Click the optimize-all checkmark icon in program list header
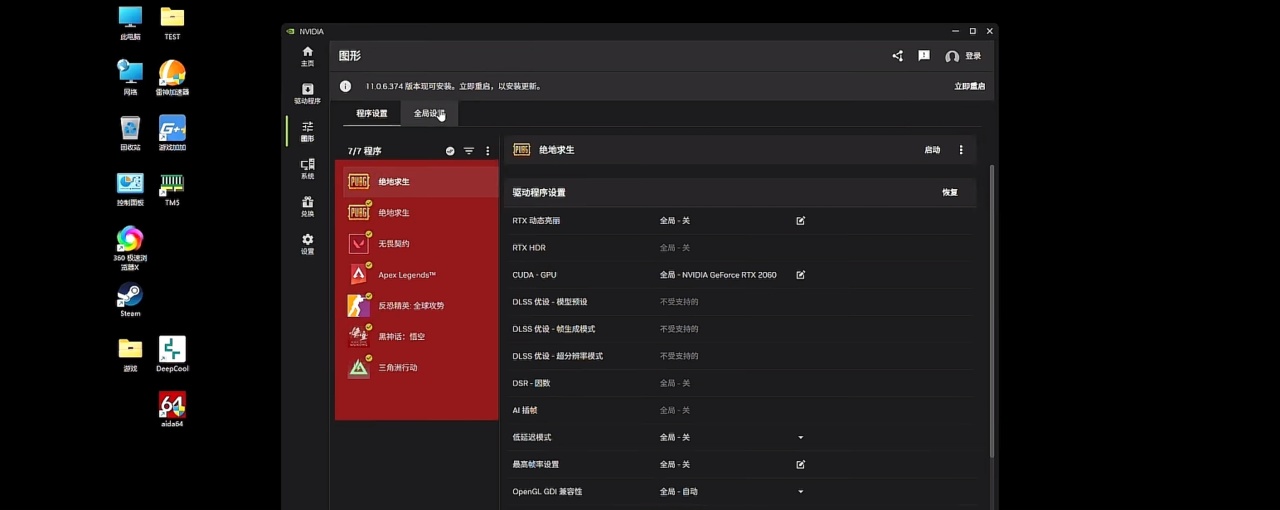The image size is (1280, 510). [x=450, y=151]
